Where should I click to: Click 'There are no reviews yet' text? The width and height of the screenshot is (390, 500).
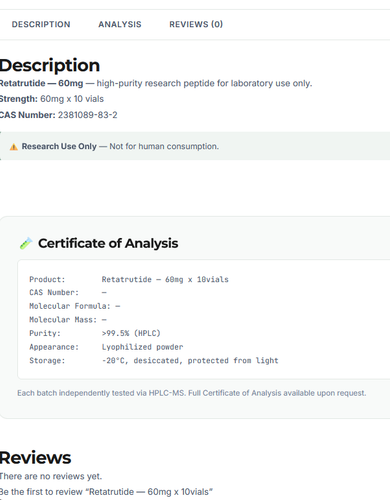(51, 476)
